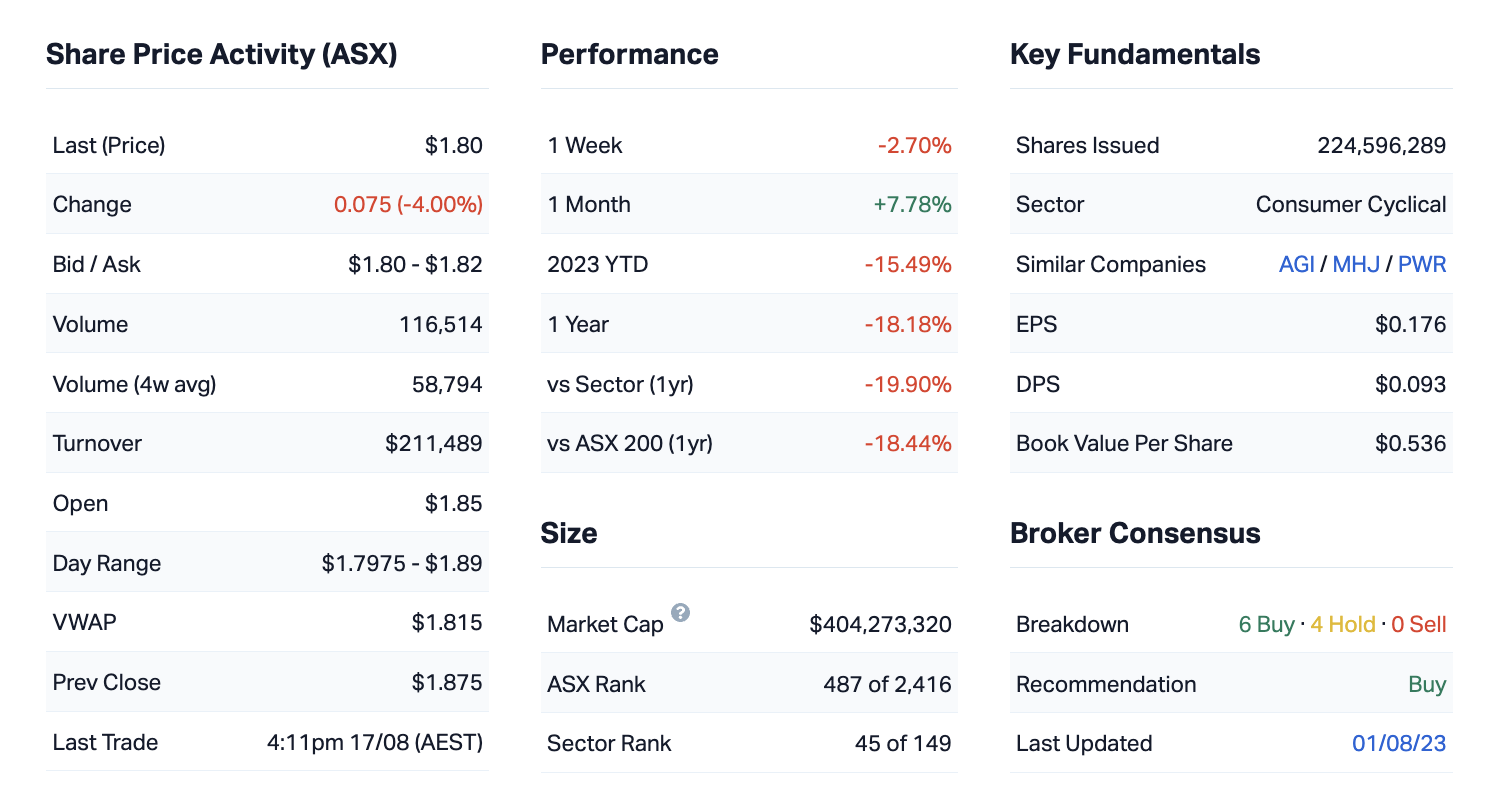Open the MHJ similar company link

pos(1356,264)
